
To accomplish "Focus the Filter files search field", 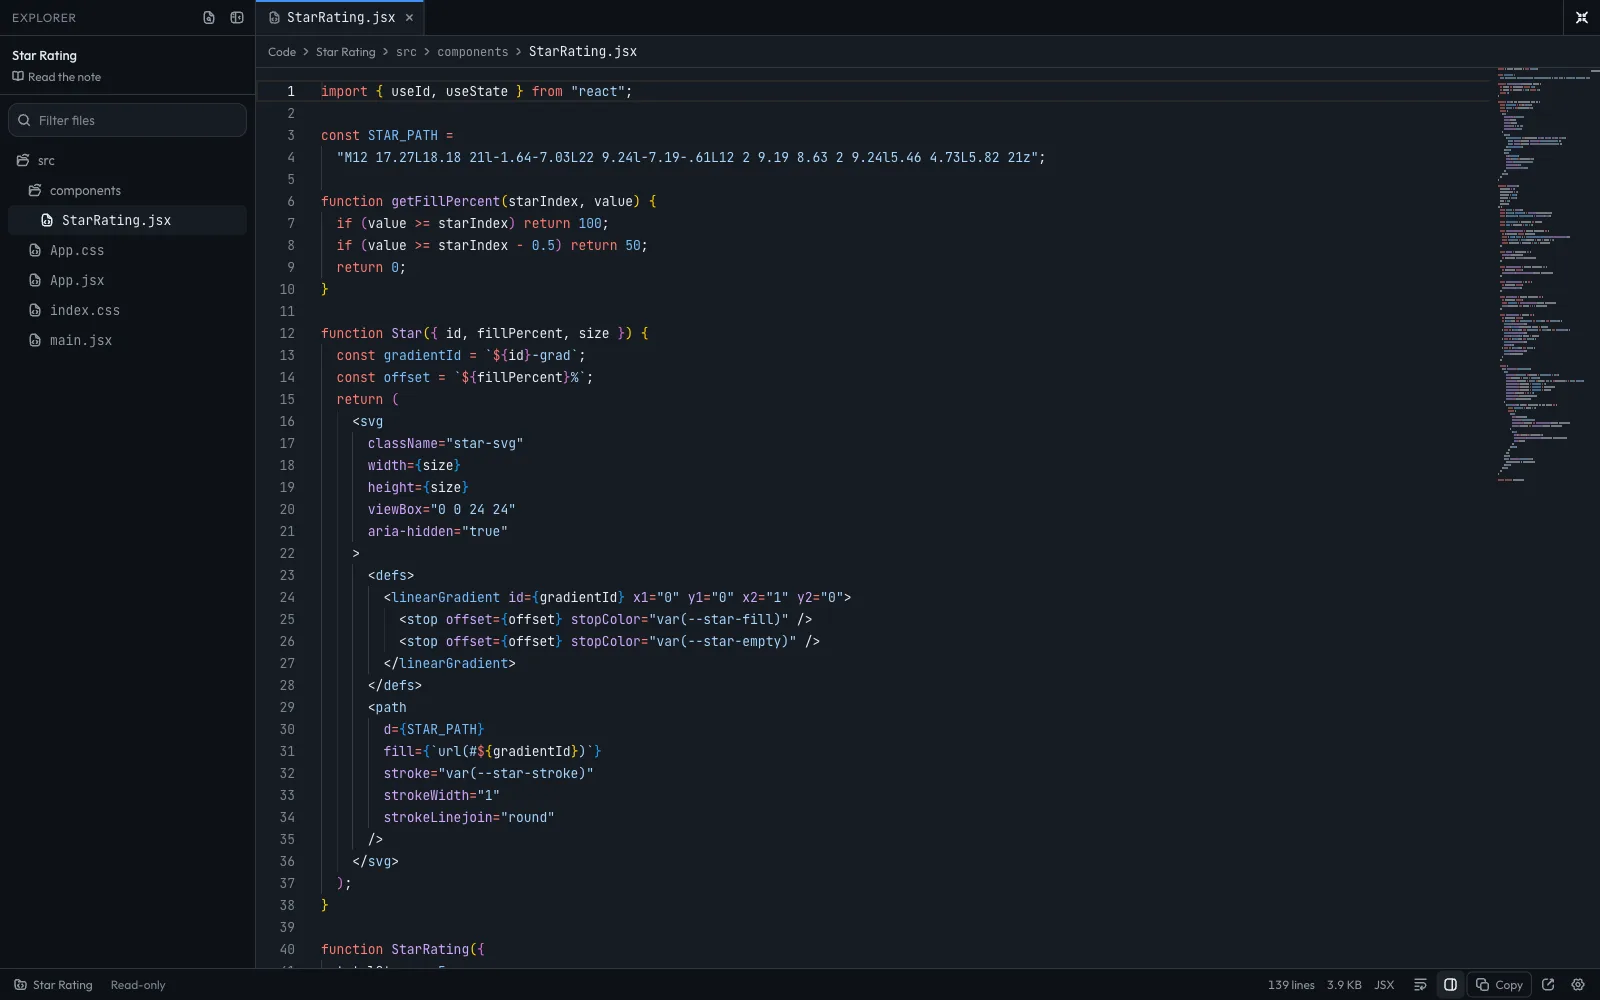I will click(127, 120).
